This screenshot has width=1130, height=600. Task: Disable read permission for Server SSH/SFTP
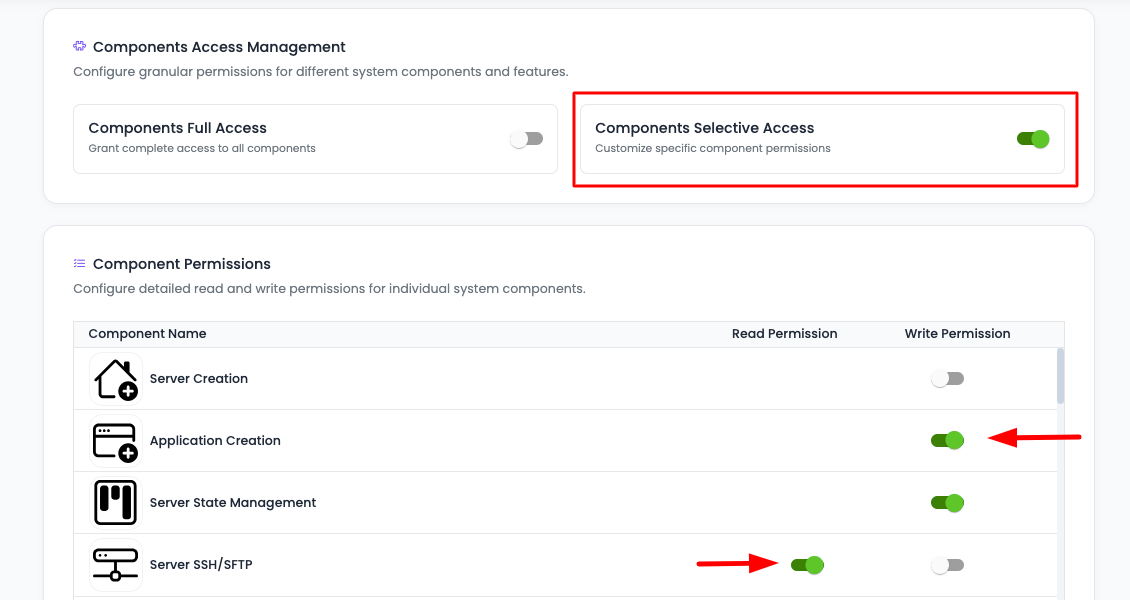click(x=807, y=564)
